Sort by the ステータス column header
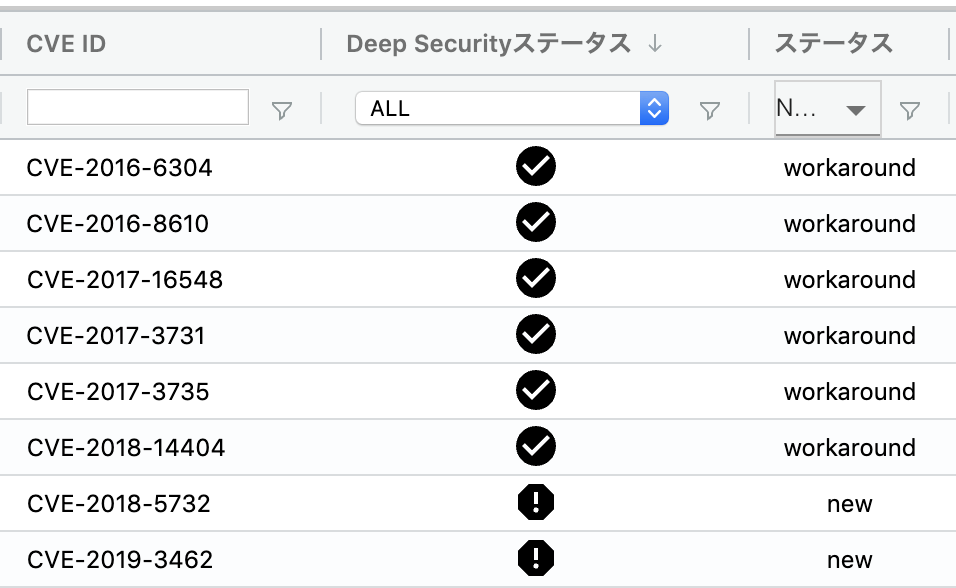Screen dimensions: 956x588 point(833,44)
